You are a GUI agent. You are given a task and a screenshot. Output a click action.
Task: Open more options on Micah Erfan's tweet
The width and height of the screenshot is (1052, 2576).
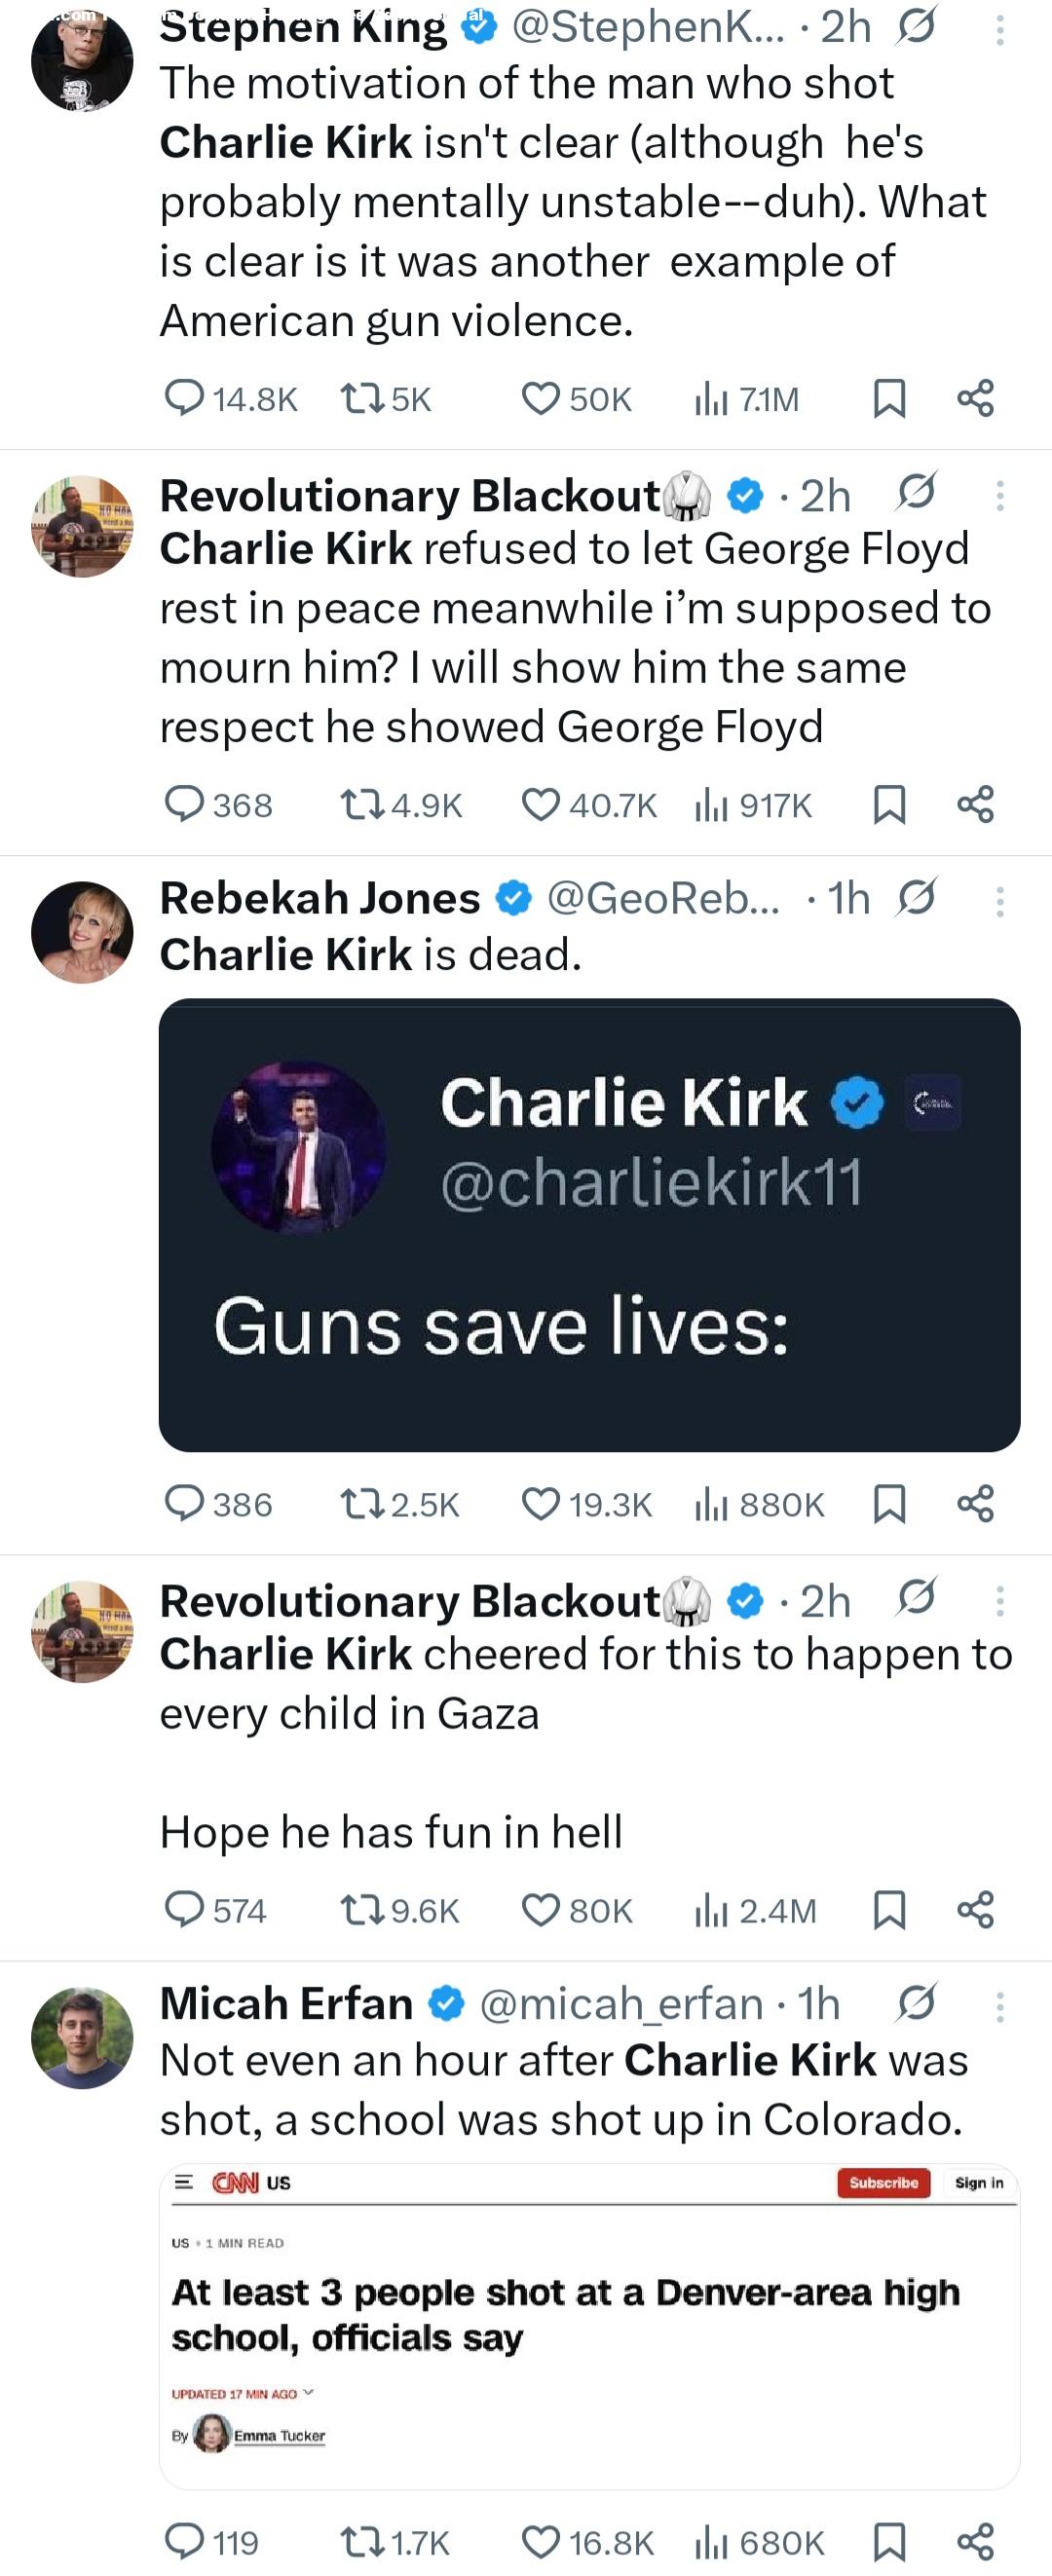pos(999,2005)
